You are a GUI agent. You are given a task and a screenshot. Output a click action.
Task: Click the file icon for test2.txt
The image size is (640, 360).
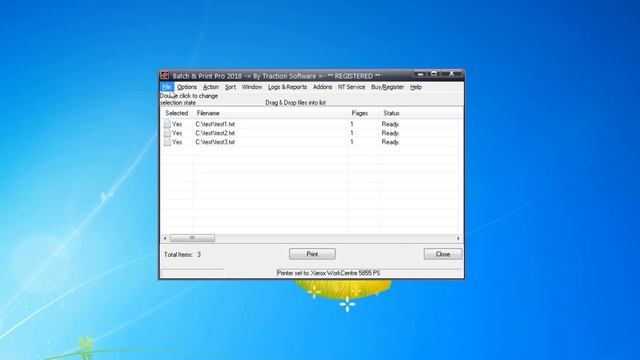tap(167, 133)
